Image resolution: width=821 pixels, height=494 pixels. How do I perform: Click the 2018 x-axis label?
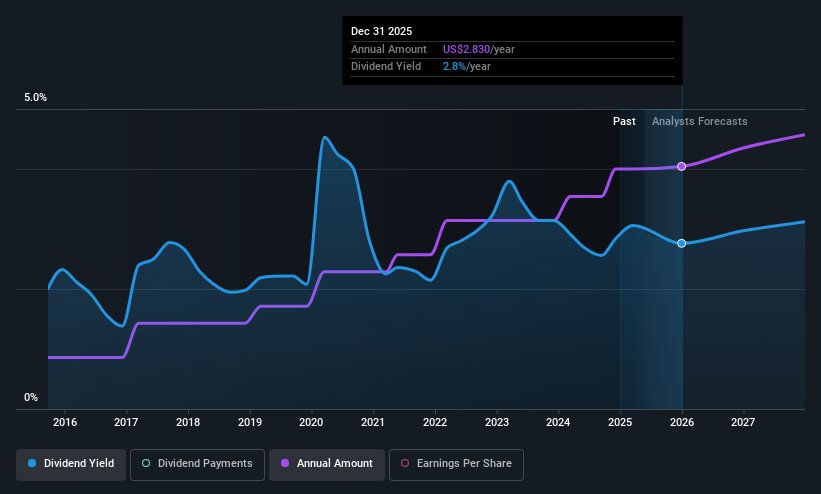coord(188,422)
